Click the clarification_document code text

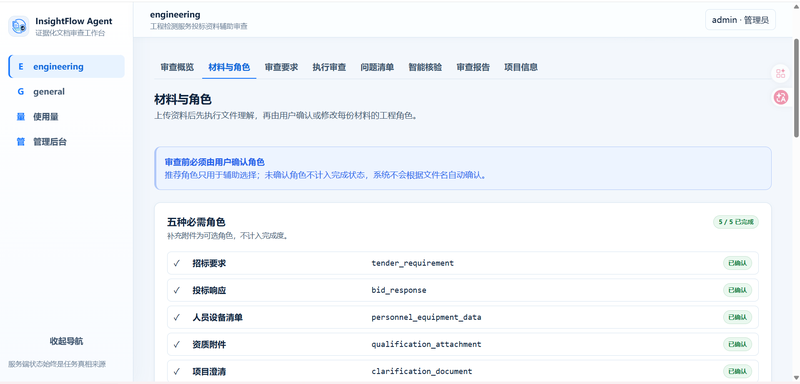421,371
